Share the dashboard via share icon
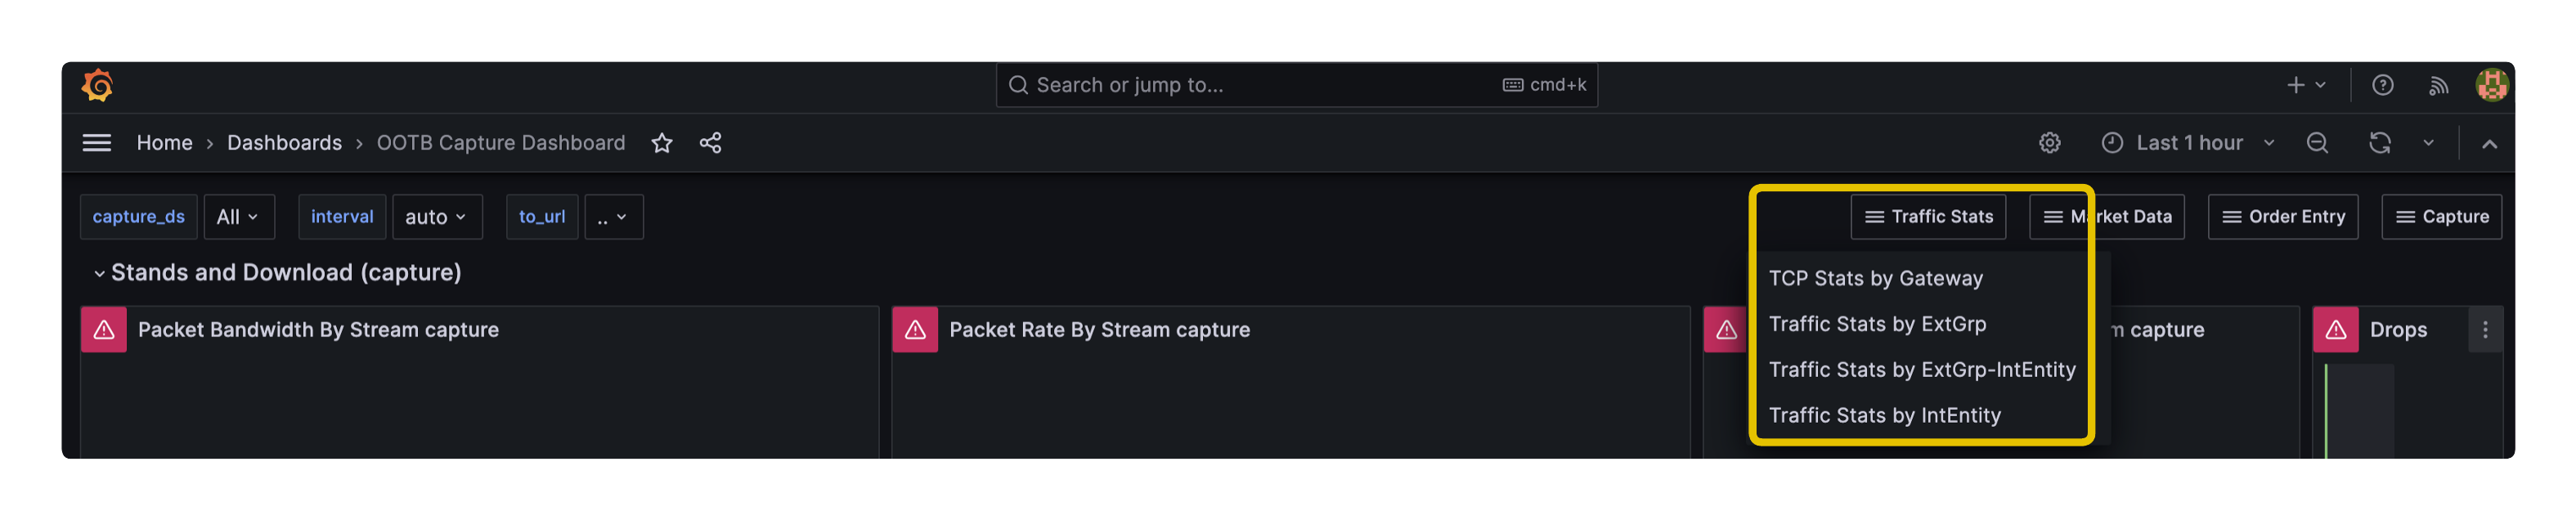Image resolution: width=2576 pixels, height=520 pixels. pyautogui.click(x=710, y=143)
